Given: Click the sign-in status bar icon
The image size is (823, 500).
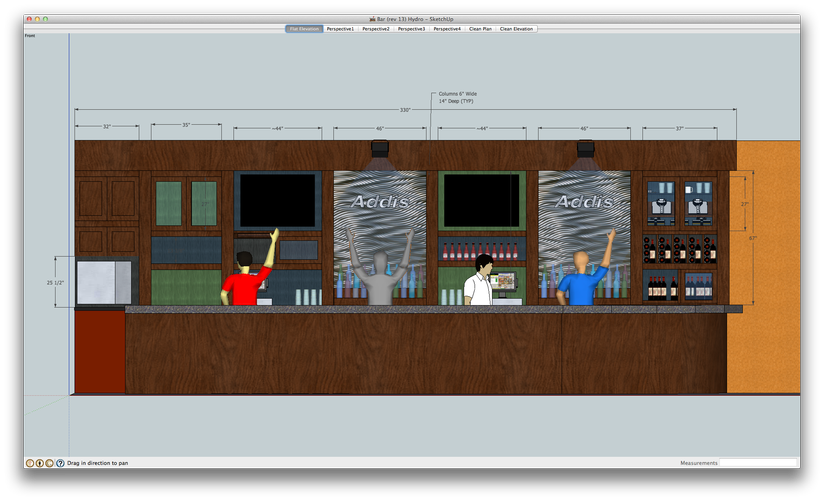Looking at the screenshot, I should (x=49, y=463).
